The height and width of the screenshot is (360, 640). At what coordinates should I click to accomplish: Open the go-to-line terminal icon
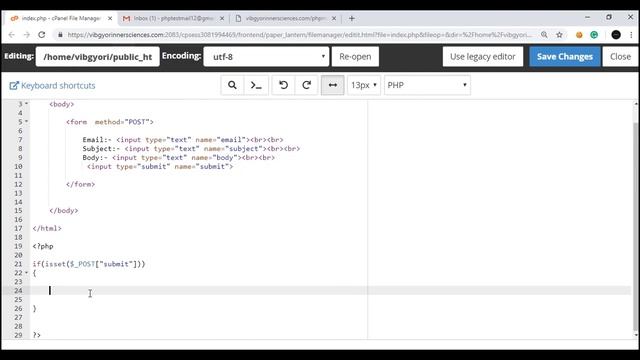[x=256, y=85]
